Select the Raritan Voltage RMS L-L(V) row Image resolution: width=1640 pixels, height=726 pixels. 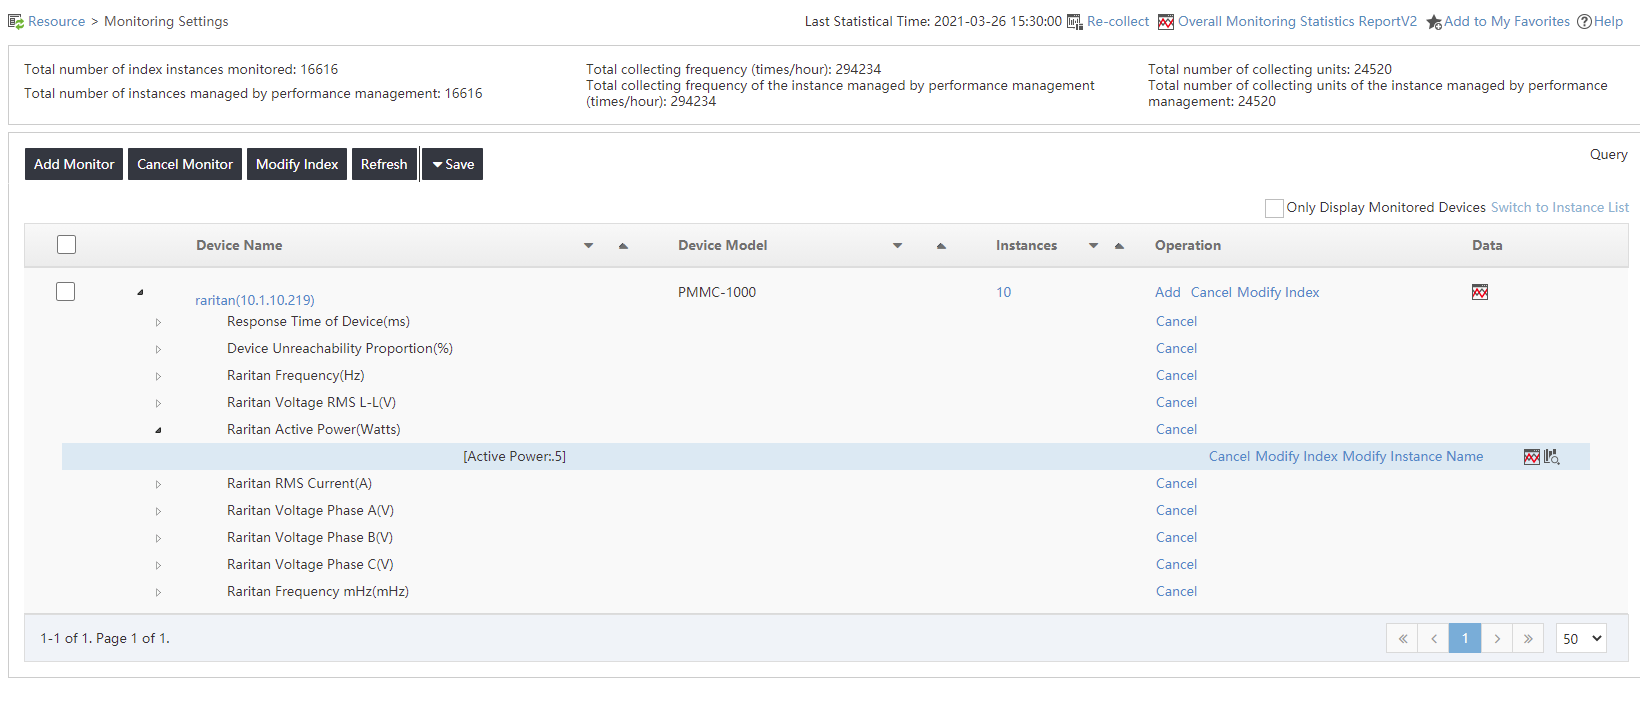311,402
